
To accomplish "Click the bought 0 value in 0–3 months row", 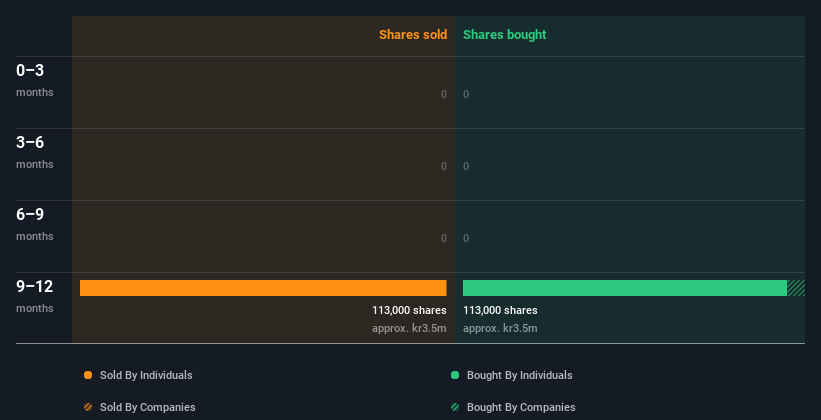I will pos(466,94).
